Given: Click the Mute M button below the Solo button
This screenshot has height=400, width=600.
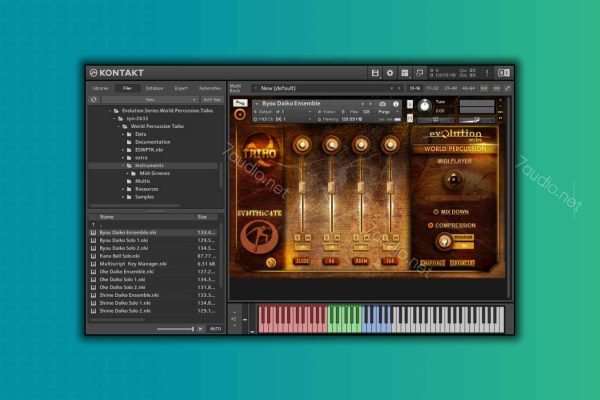Looking at the screenshot, I should click(x=410, y=118).
